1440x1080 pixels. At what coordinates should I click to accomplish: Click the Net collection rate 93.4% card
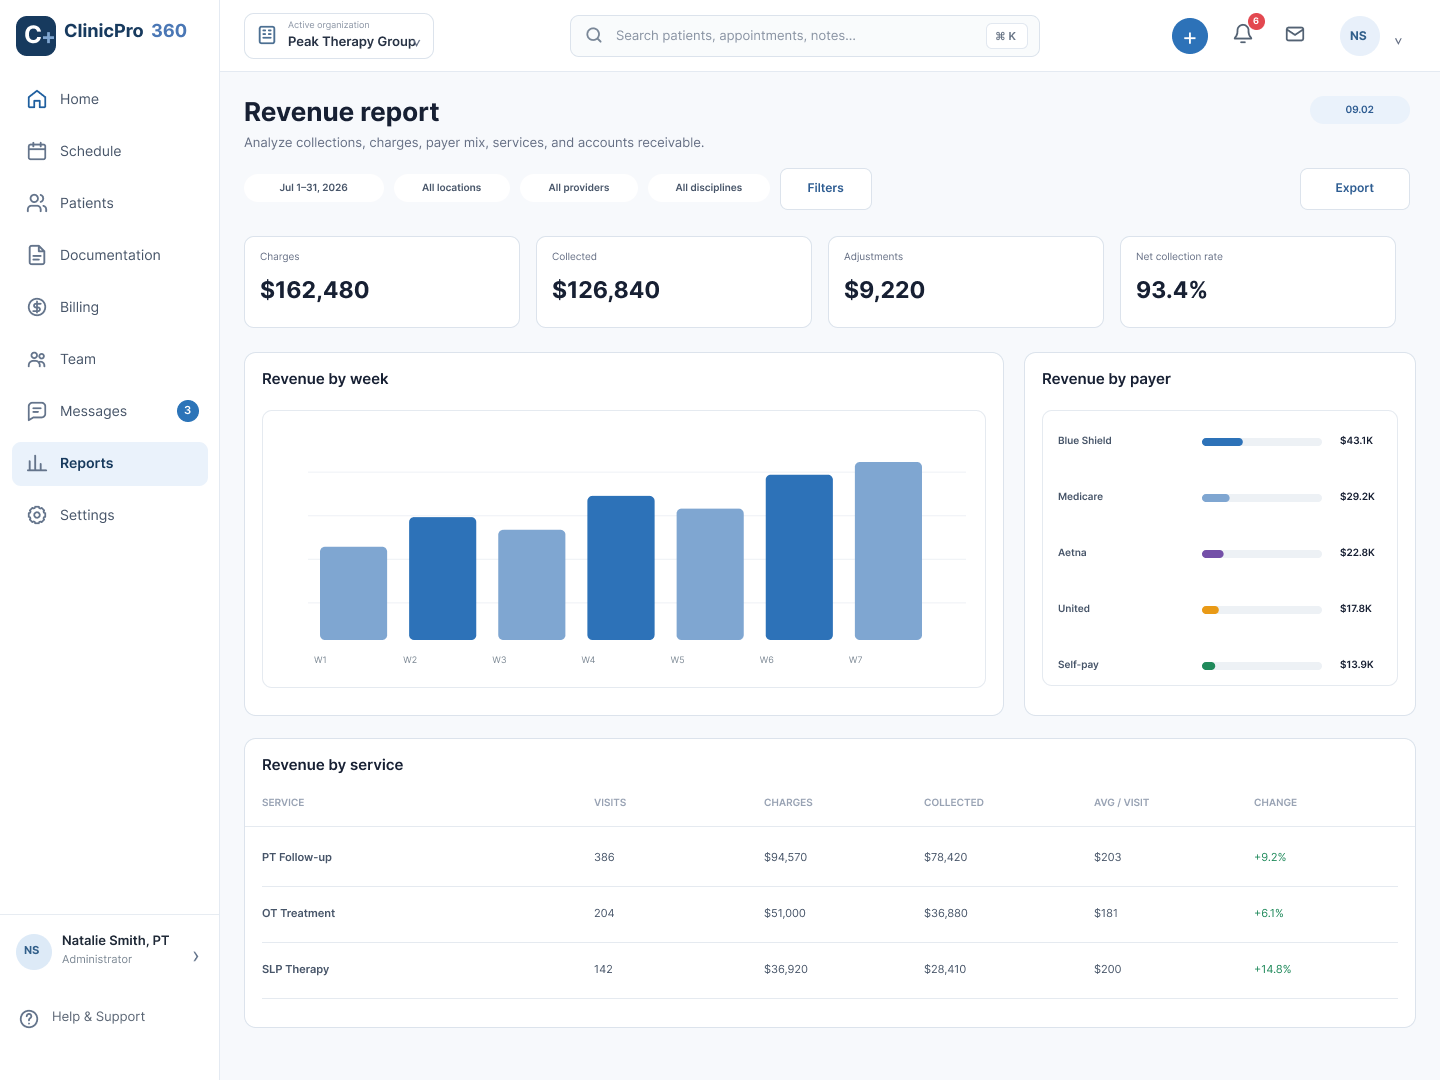(x=1258, y=282)
